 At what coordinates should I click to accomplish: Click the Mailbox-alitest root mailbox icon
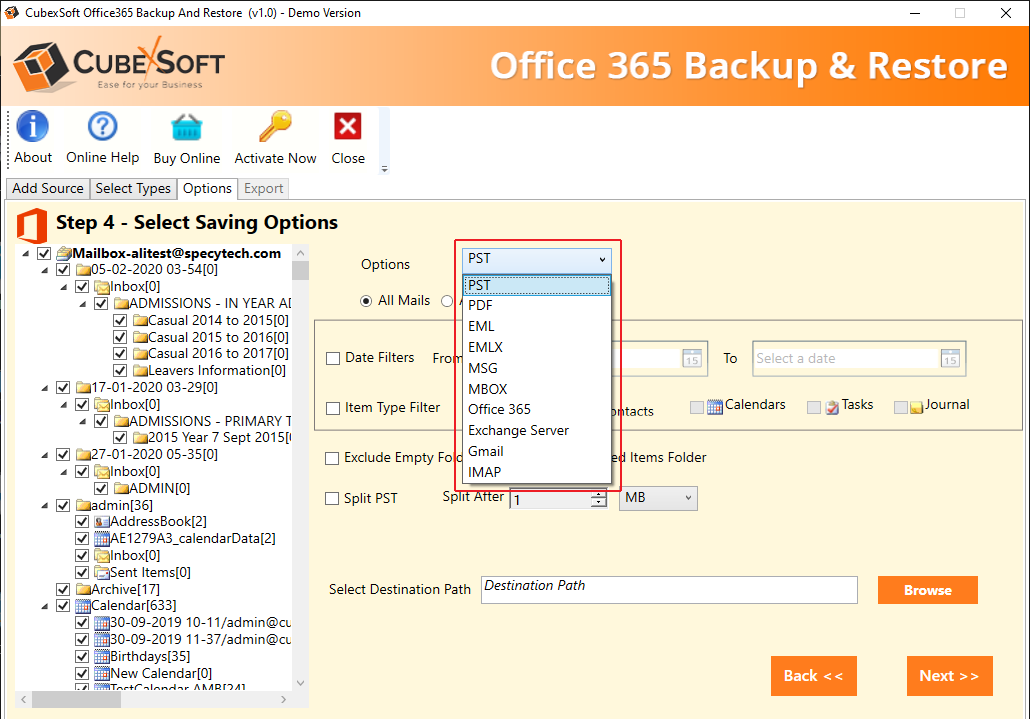[x=64, y=253]
